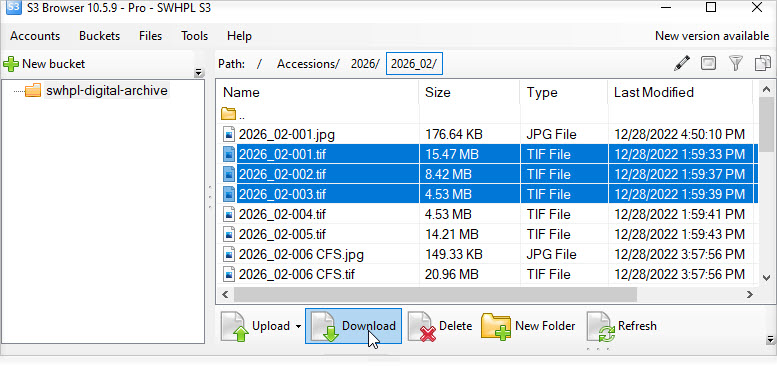Open the Buckets menu
777x372 pixels.
pos(100,36)
